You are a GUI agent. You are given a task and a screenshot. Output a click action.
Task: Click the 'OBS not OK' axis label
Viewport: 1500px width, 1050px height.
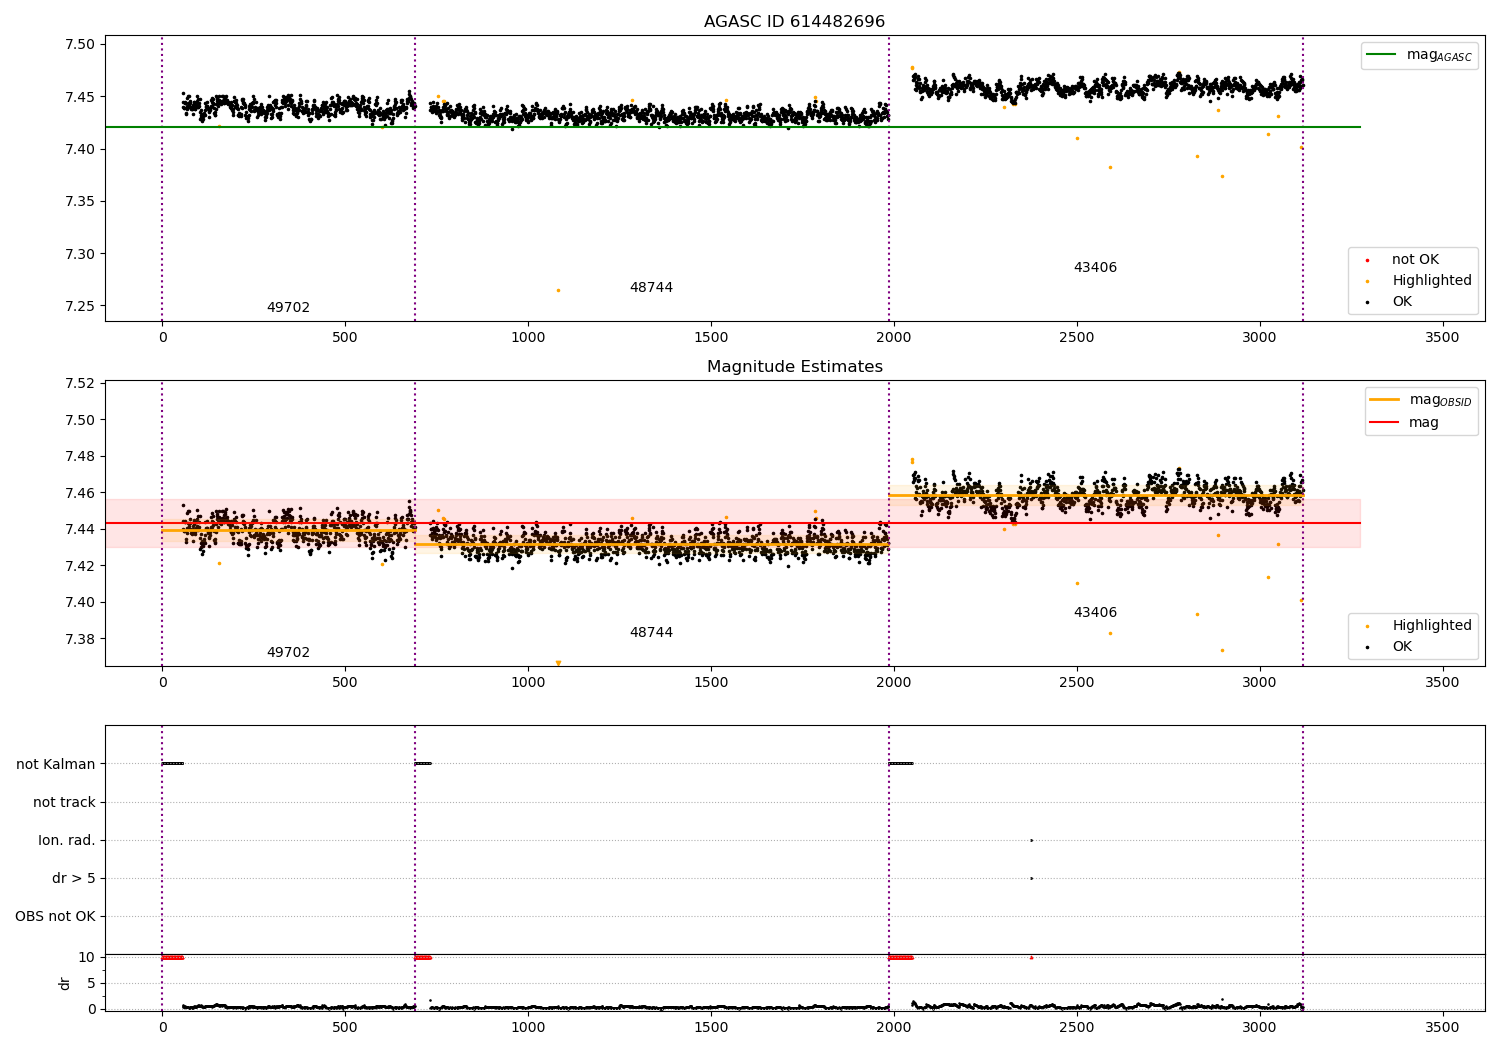point(55,917)
